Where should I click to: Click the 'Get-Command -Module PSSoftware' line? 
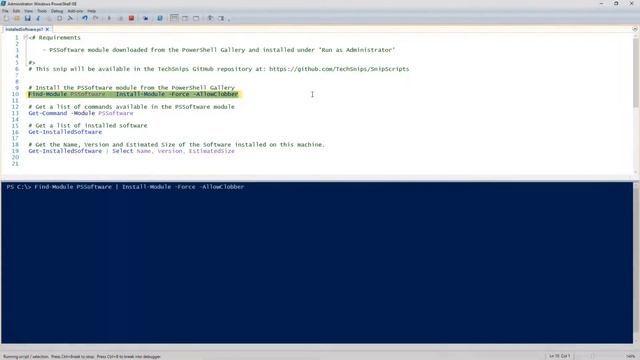[81, 113]
